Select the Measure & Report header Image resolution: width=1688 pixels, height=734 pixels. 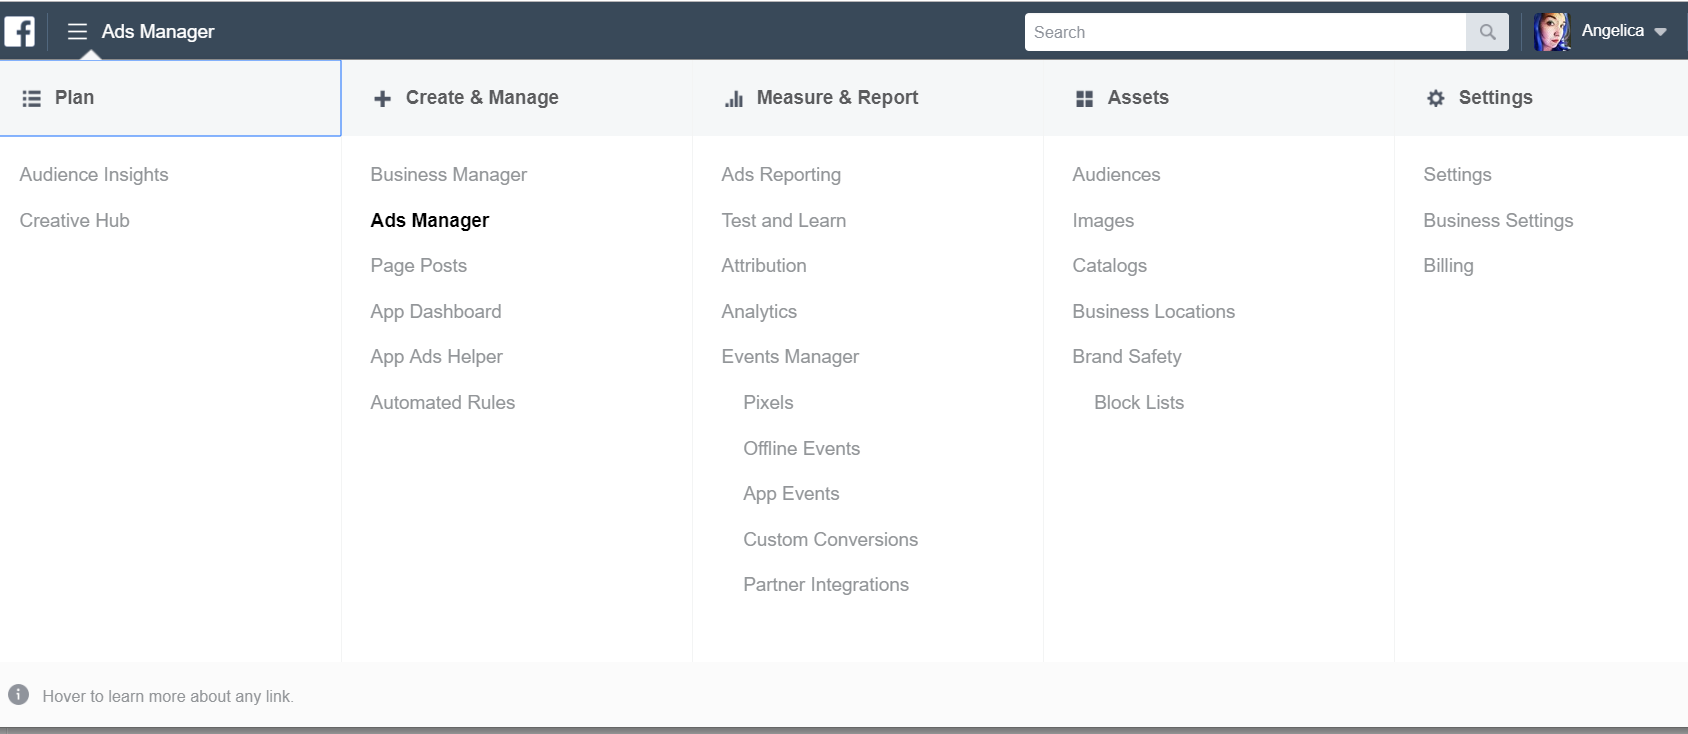point(868,98)
